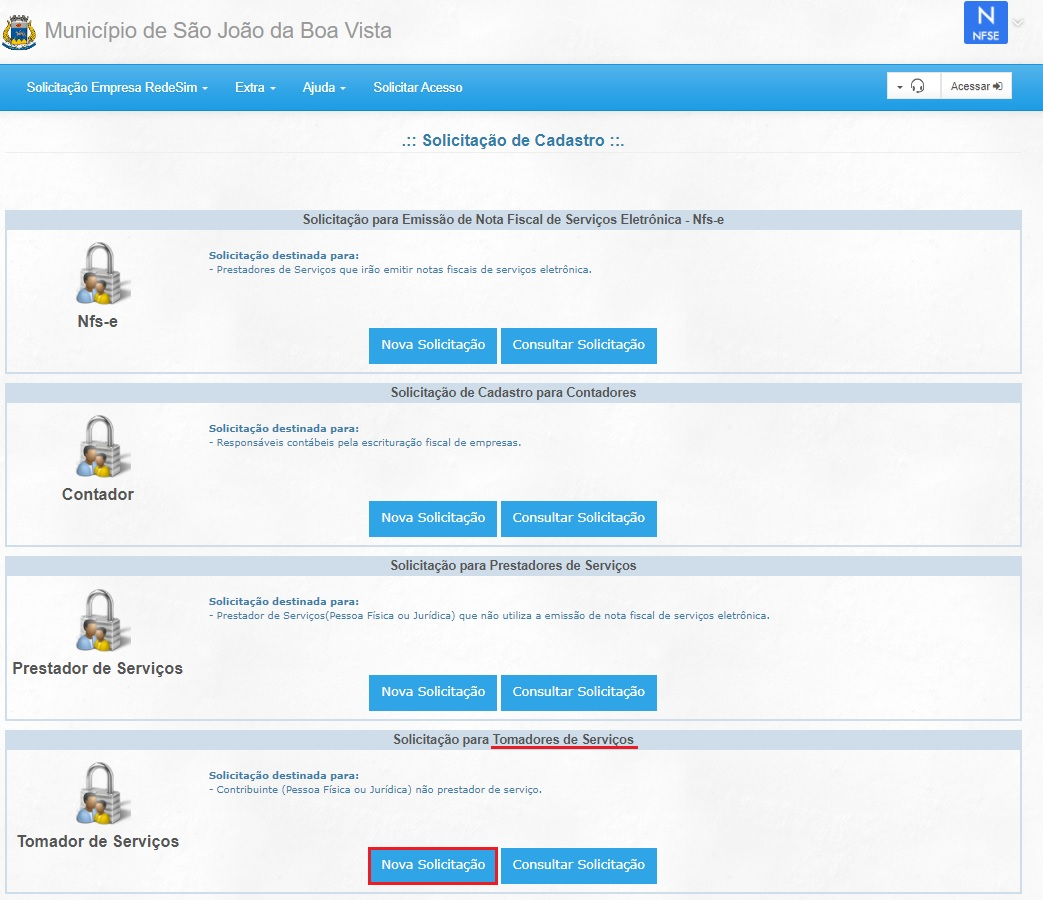Click the Tomador de Serviços padlock icon
1043x900 pixels.
coord(103,794)
